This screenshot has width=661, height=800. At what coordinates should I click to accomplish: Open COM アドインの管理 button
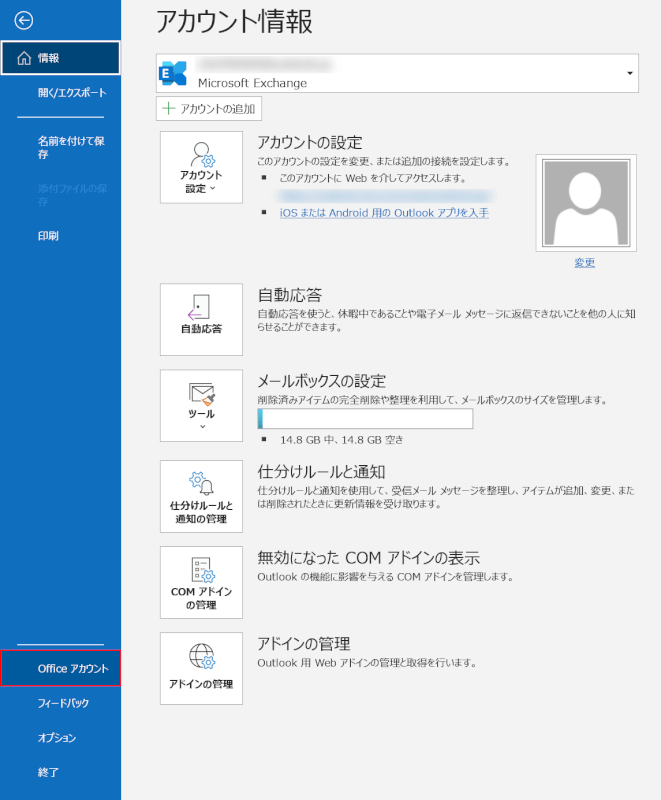pyautogui.click(x=201, y=583)
